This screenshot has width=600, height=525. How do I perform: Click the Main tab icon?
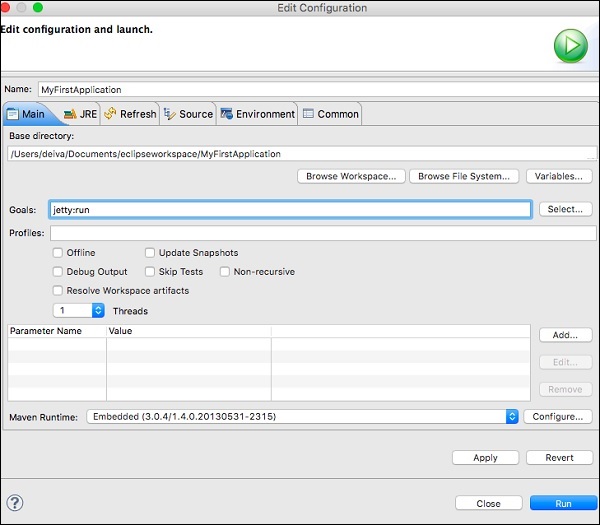13,114
